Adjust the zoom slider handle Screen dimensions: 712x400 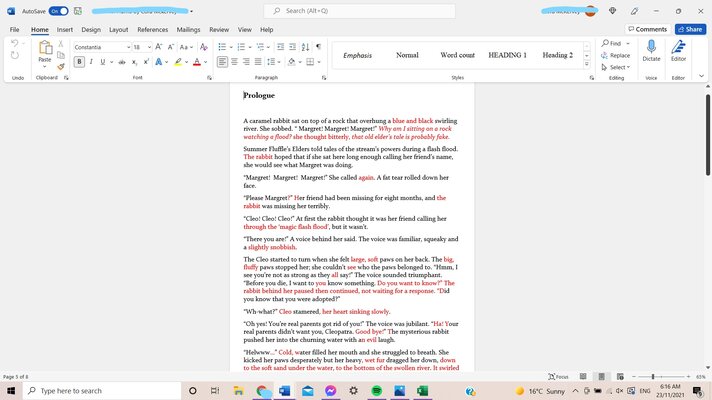653,376
